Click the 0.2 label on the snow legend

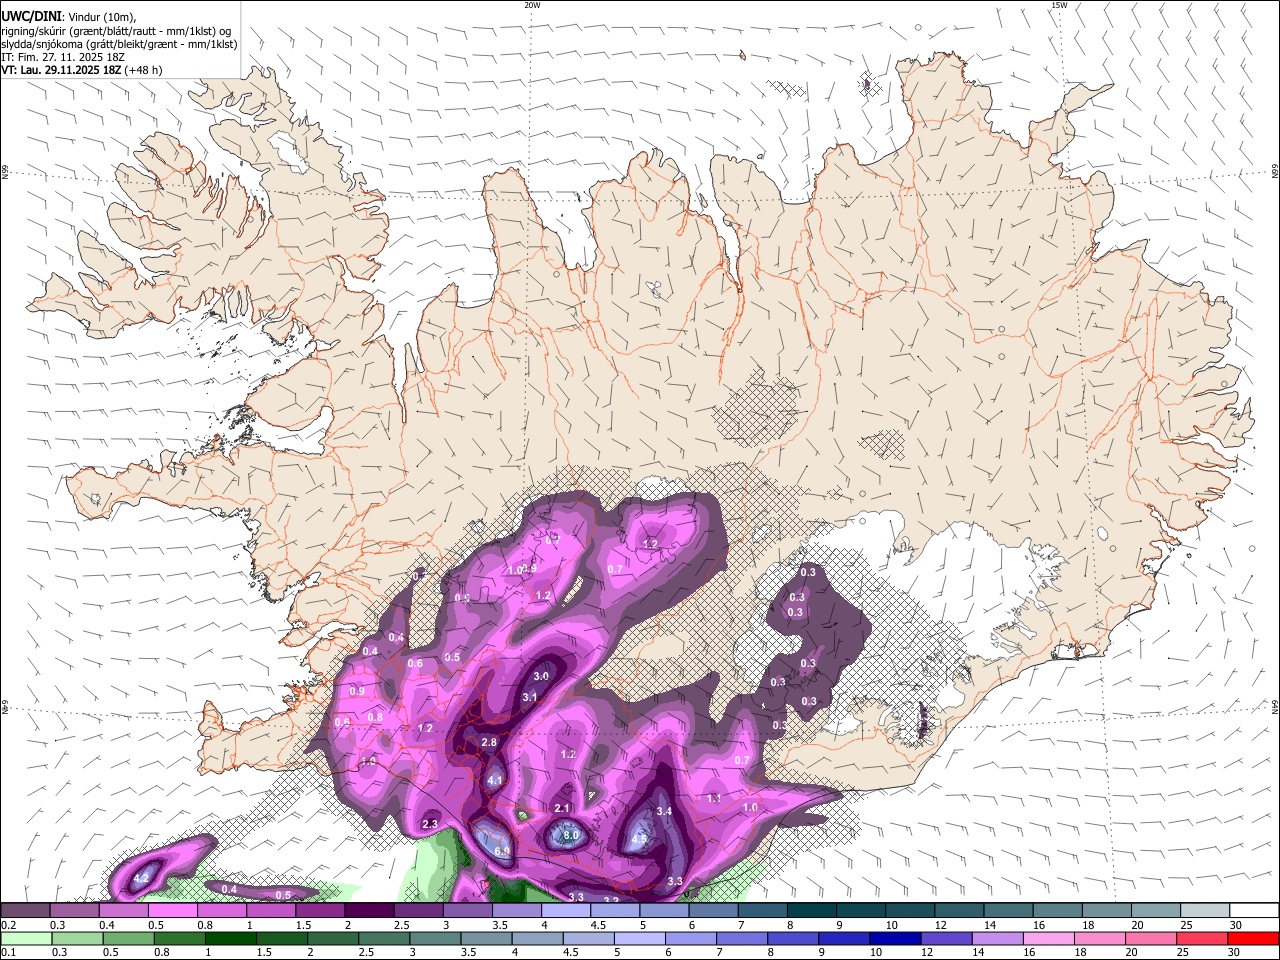[x=8, y=925]
